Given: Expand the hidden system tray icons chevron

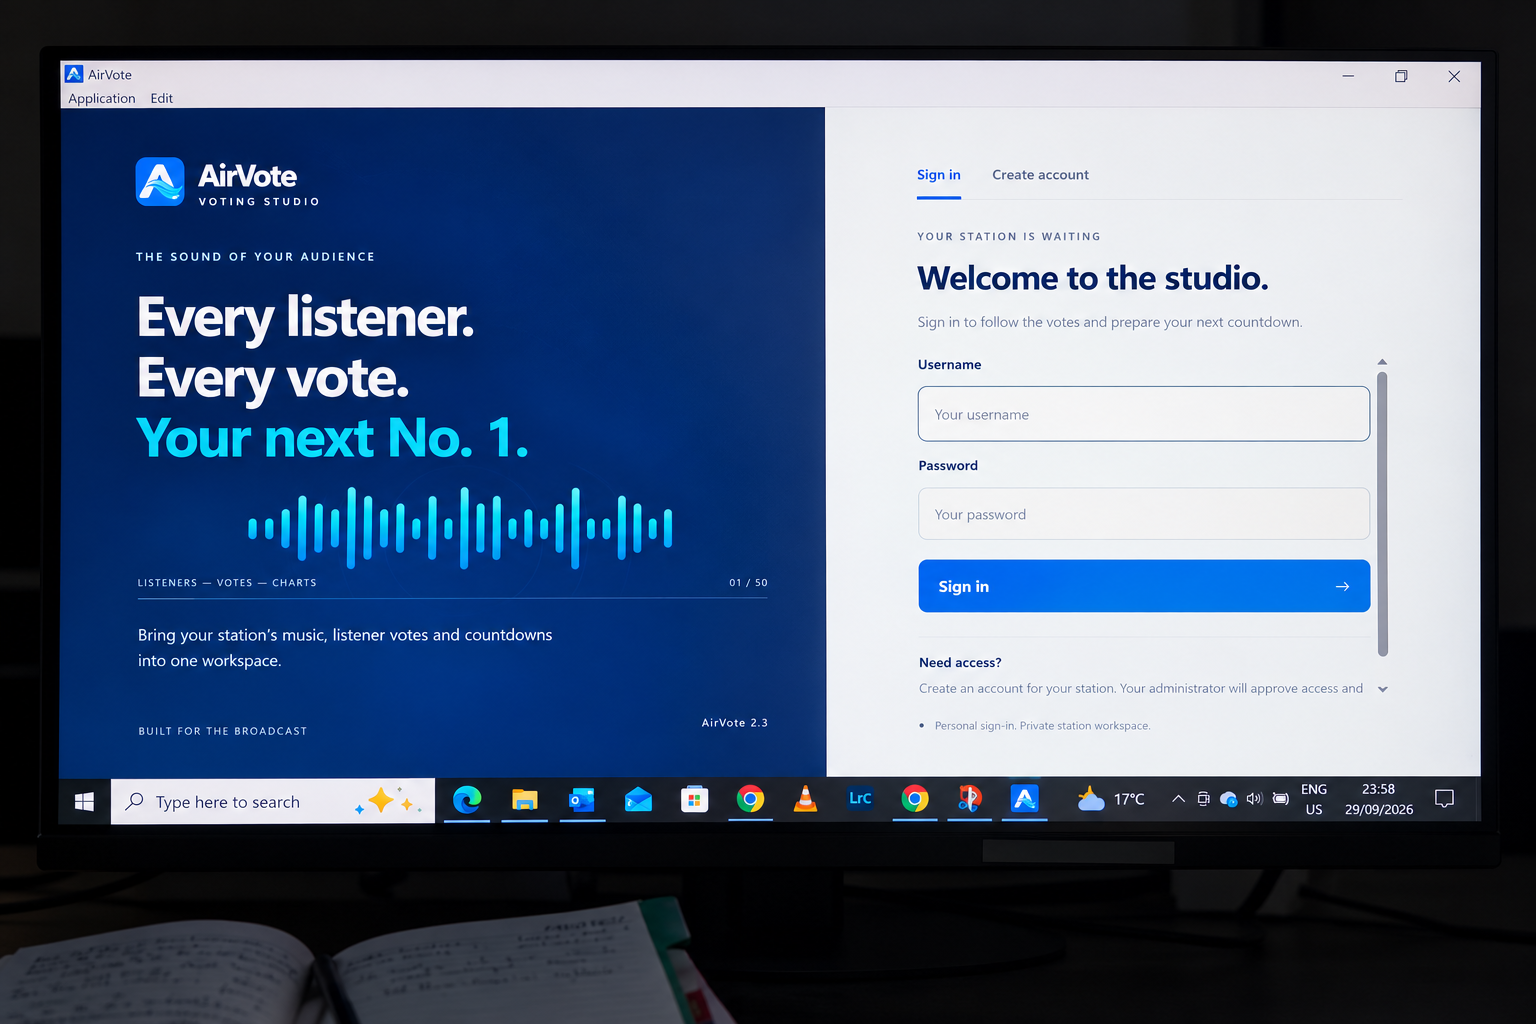Looking at the screenshot, I should pos(1178,799).
